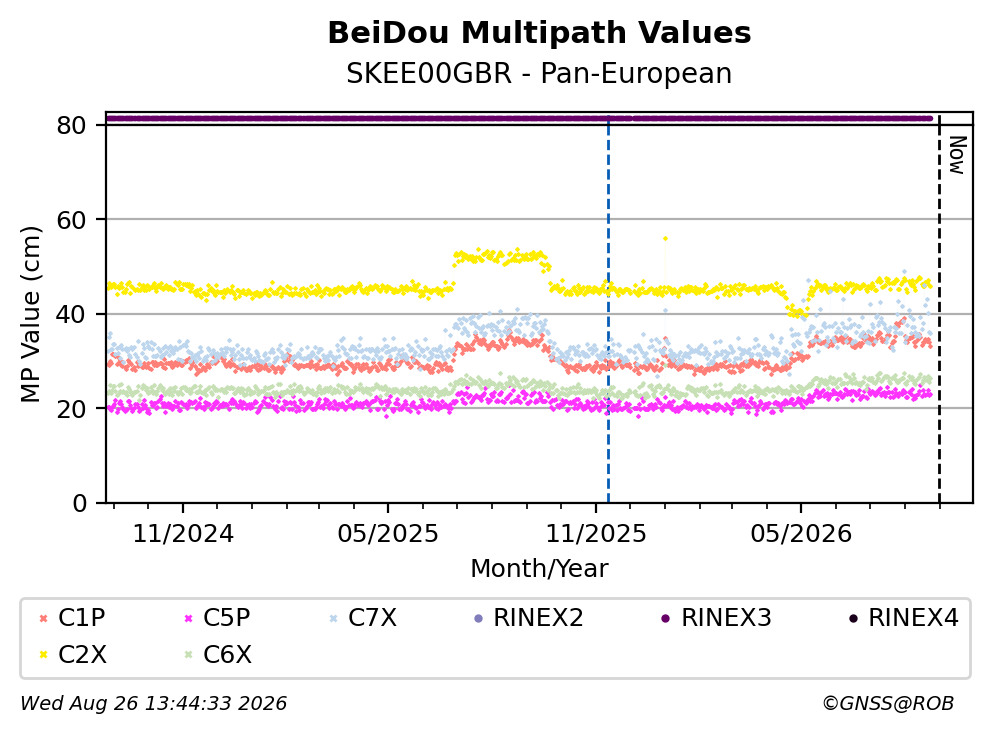The width and height of the screenshot is (993, 734).
Task: Click the blue dashed vertical marker line
Action: coord(609,310)
